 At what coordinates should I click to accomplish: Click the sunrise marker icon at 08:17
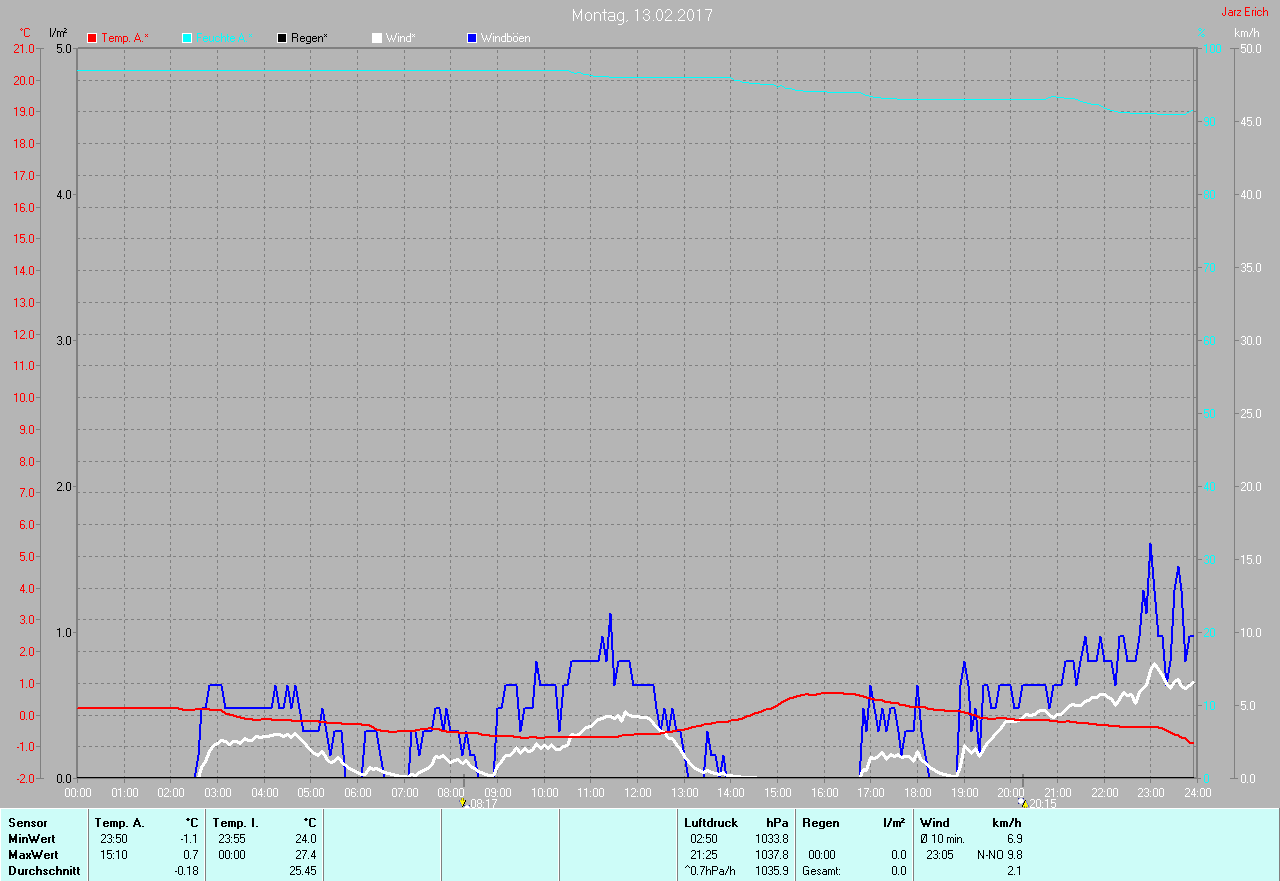(462, 802)
